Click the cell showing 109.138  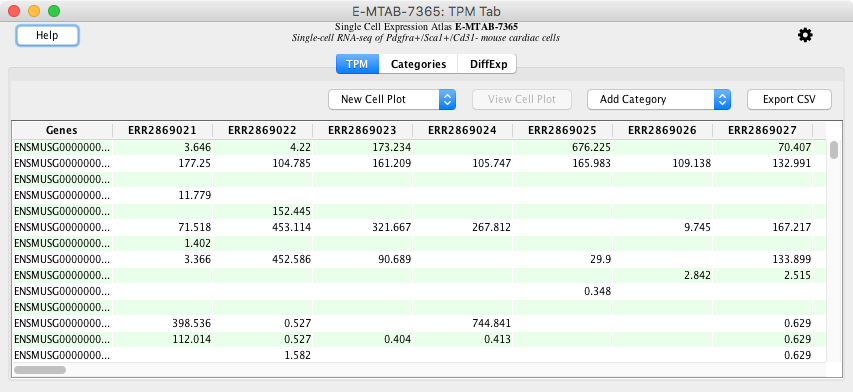[x=663, y=163]
